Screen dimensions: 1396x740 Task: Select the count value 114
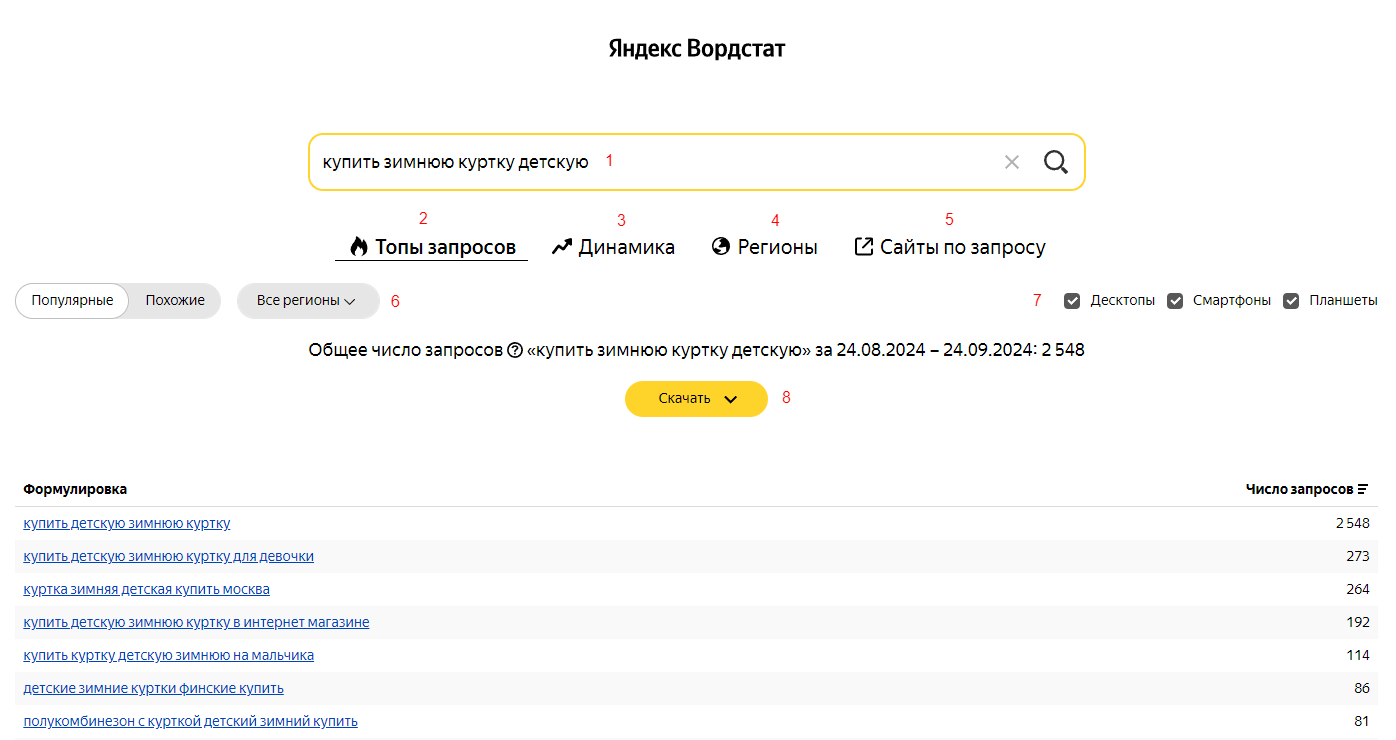click(1358, 655)
